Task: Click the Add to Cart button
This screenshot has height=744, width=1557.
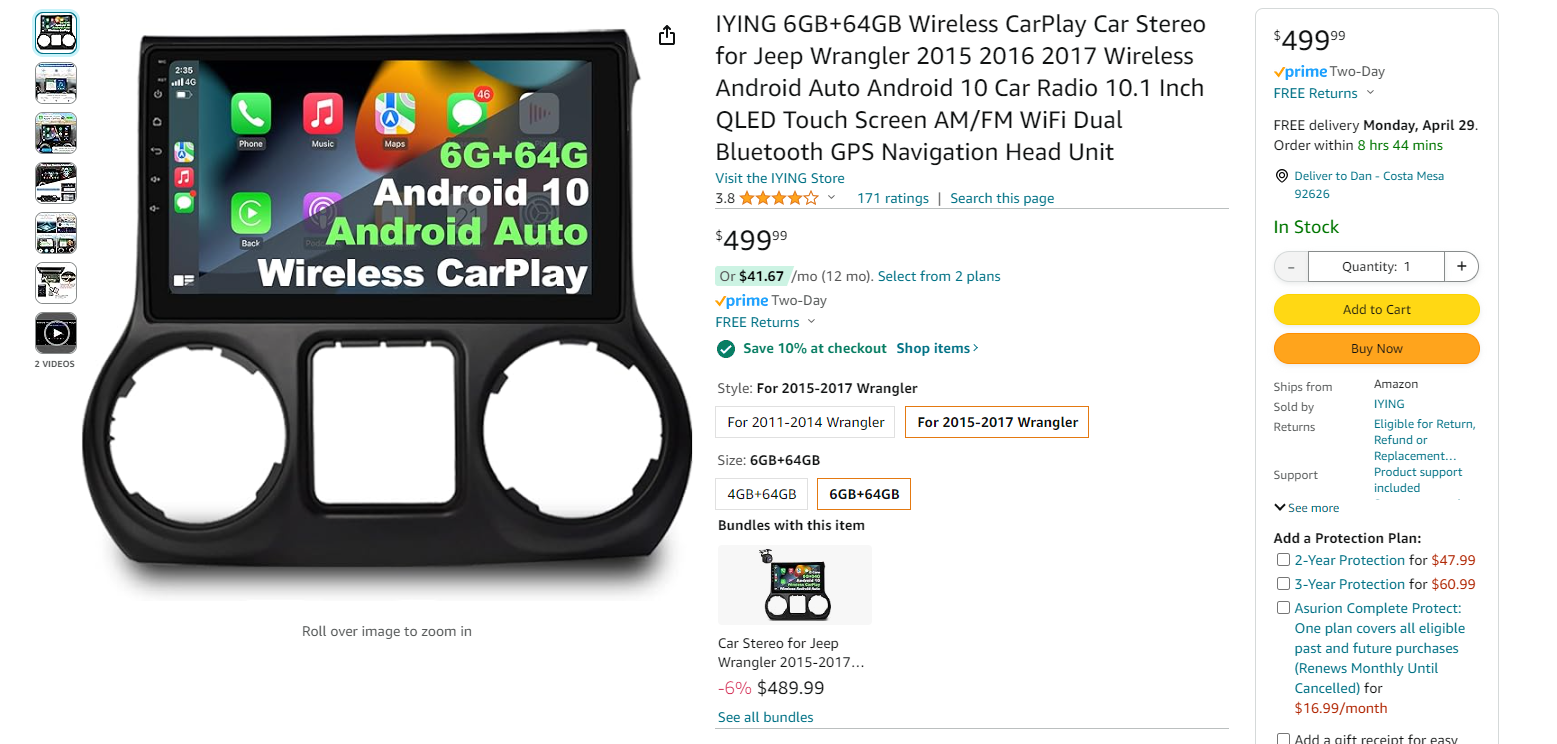Action: click(x=1376, y=310)
